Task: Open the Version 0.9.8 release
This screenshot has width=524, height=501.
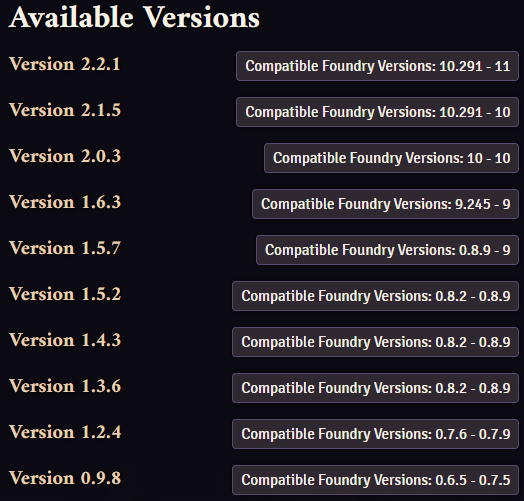Action: click(65, 478)
